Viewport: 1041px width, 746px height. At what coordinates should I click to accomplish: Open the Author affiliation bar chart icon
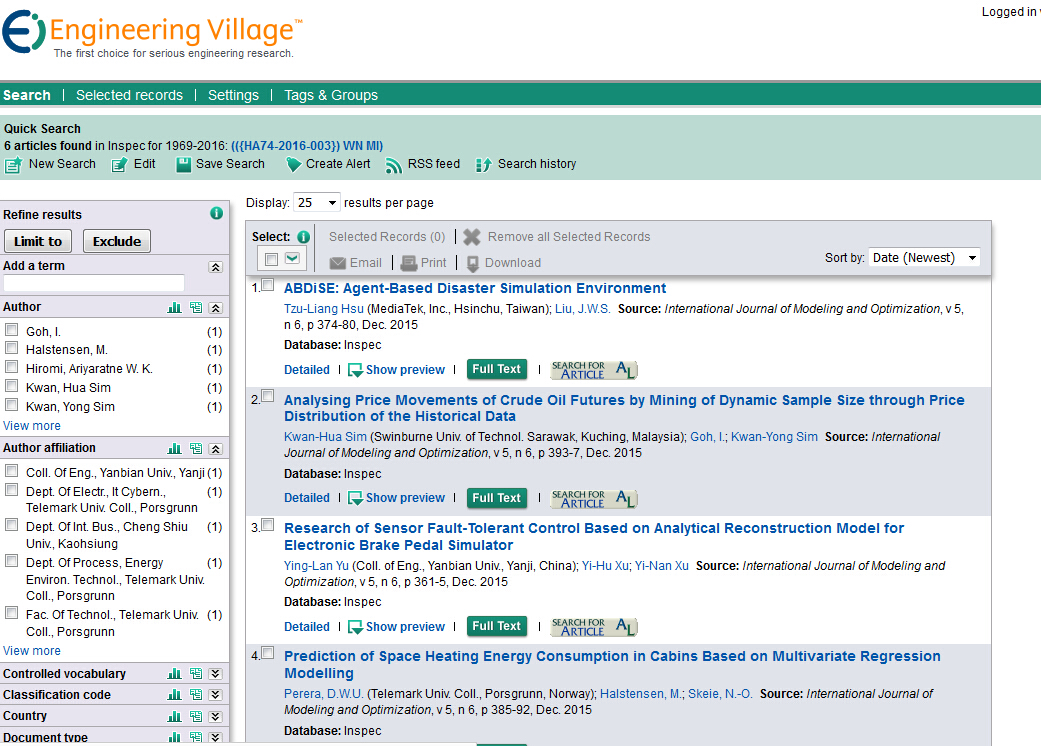(x=175, y=449)
